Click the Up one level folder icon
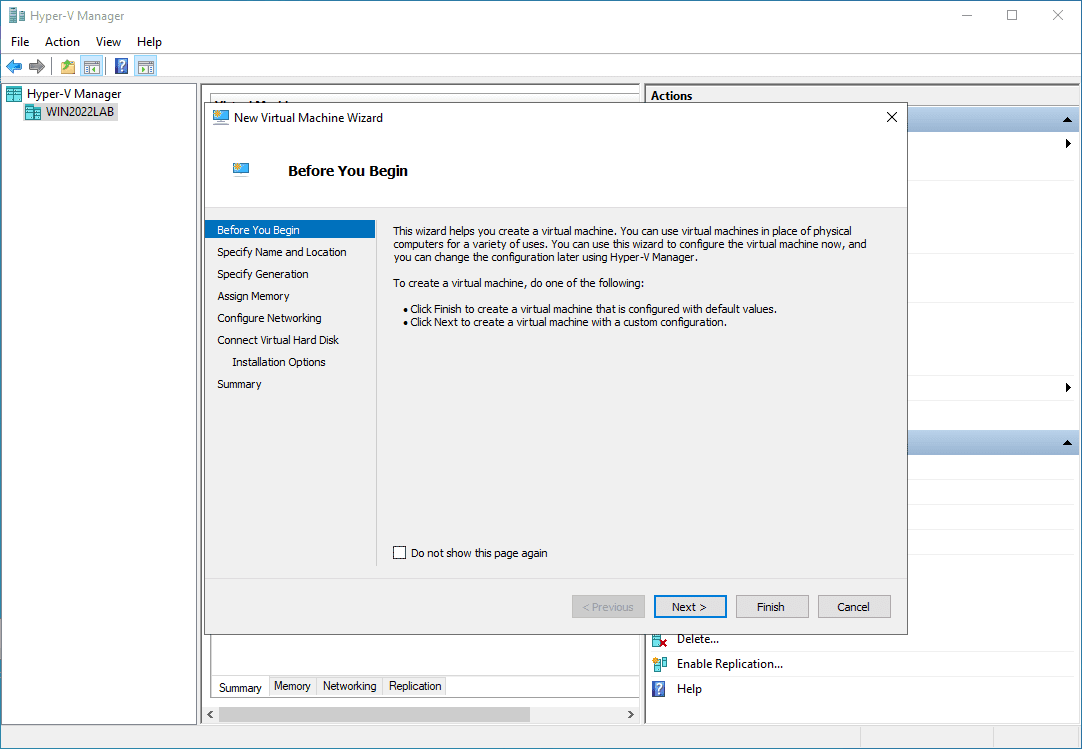 [x=68, y=66]
